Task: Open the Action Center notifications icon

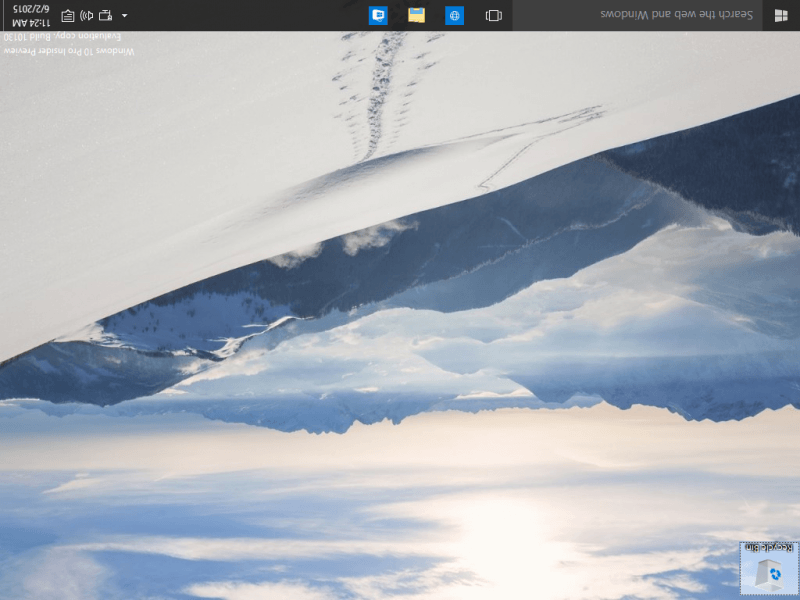Action: coord(67,15)
